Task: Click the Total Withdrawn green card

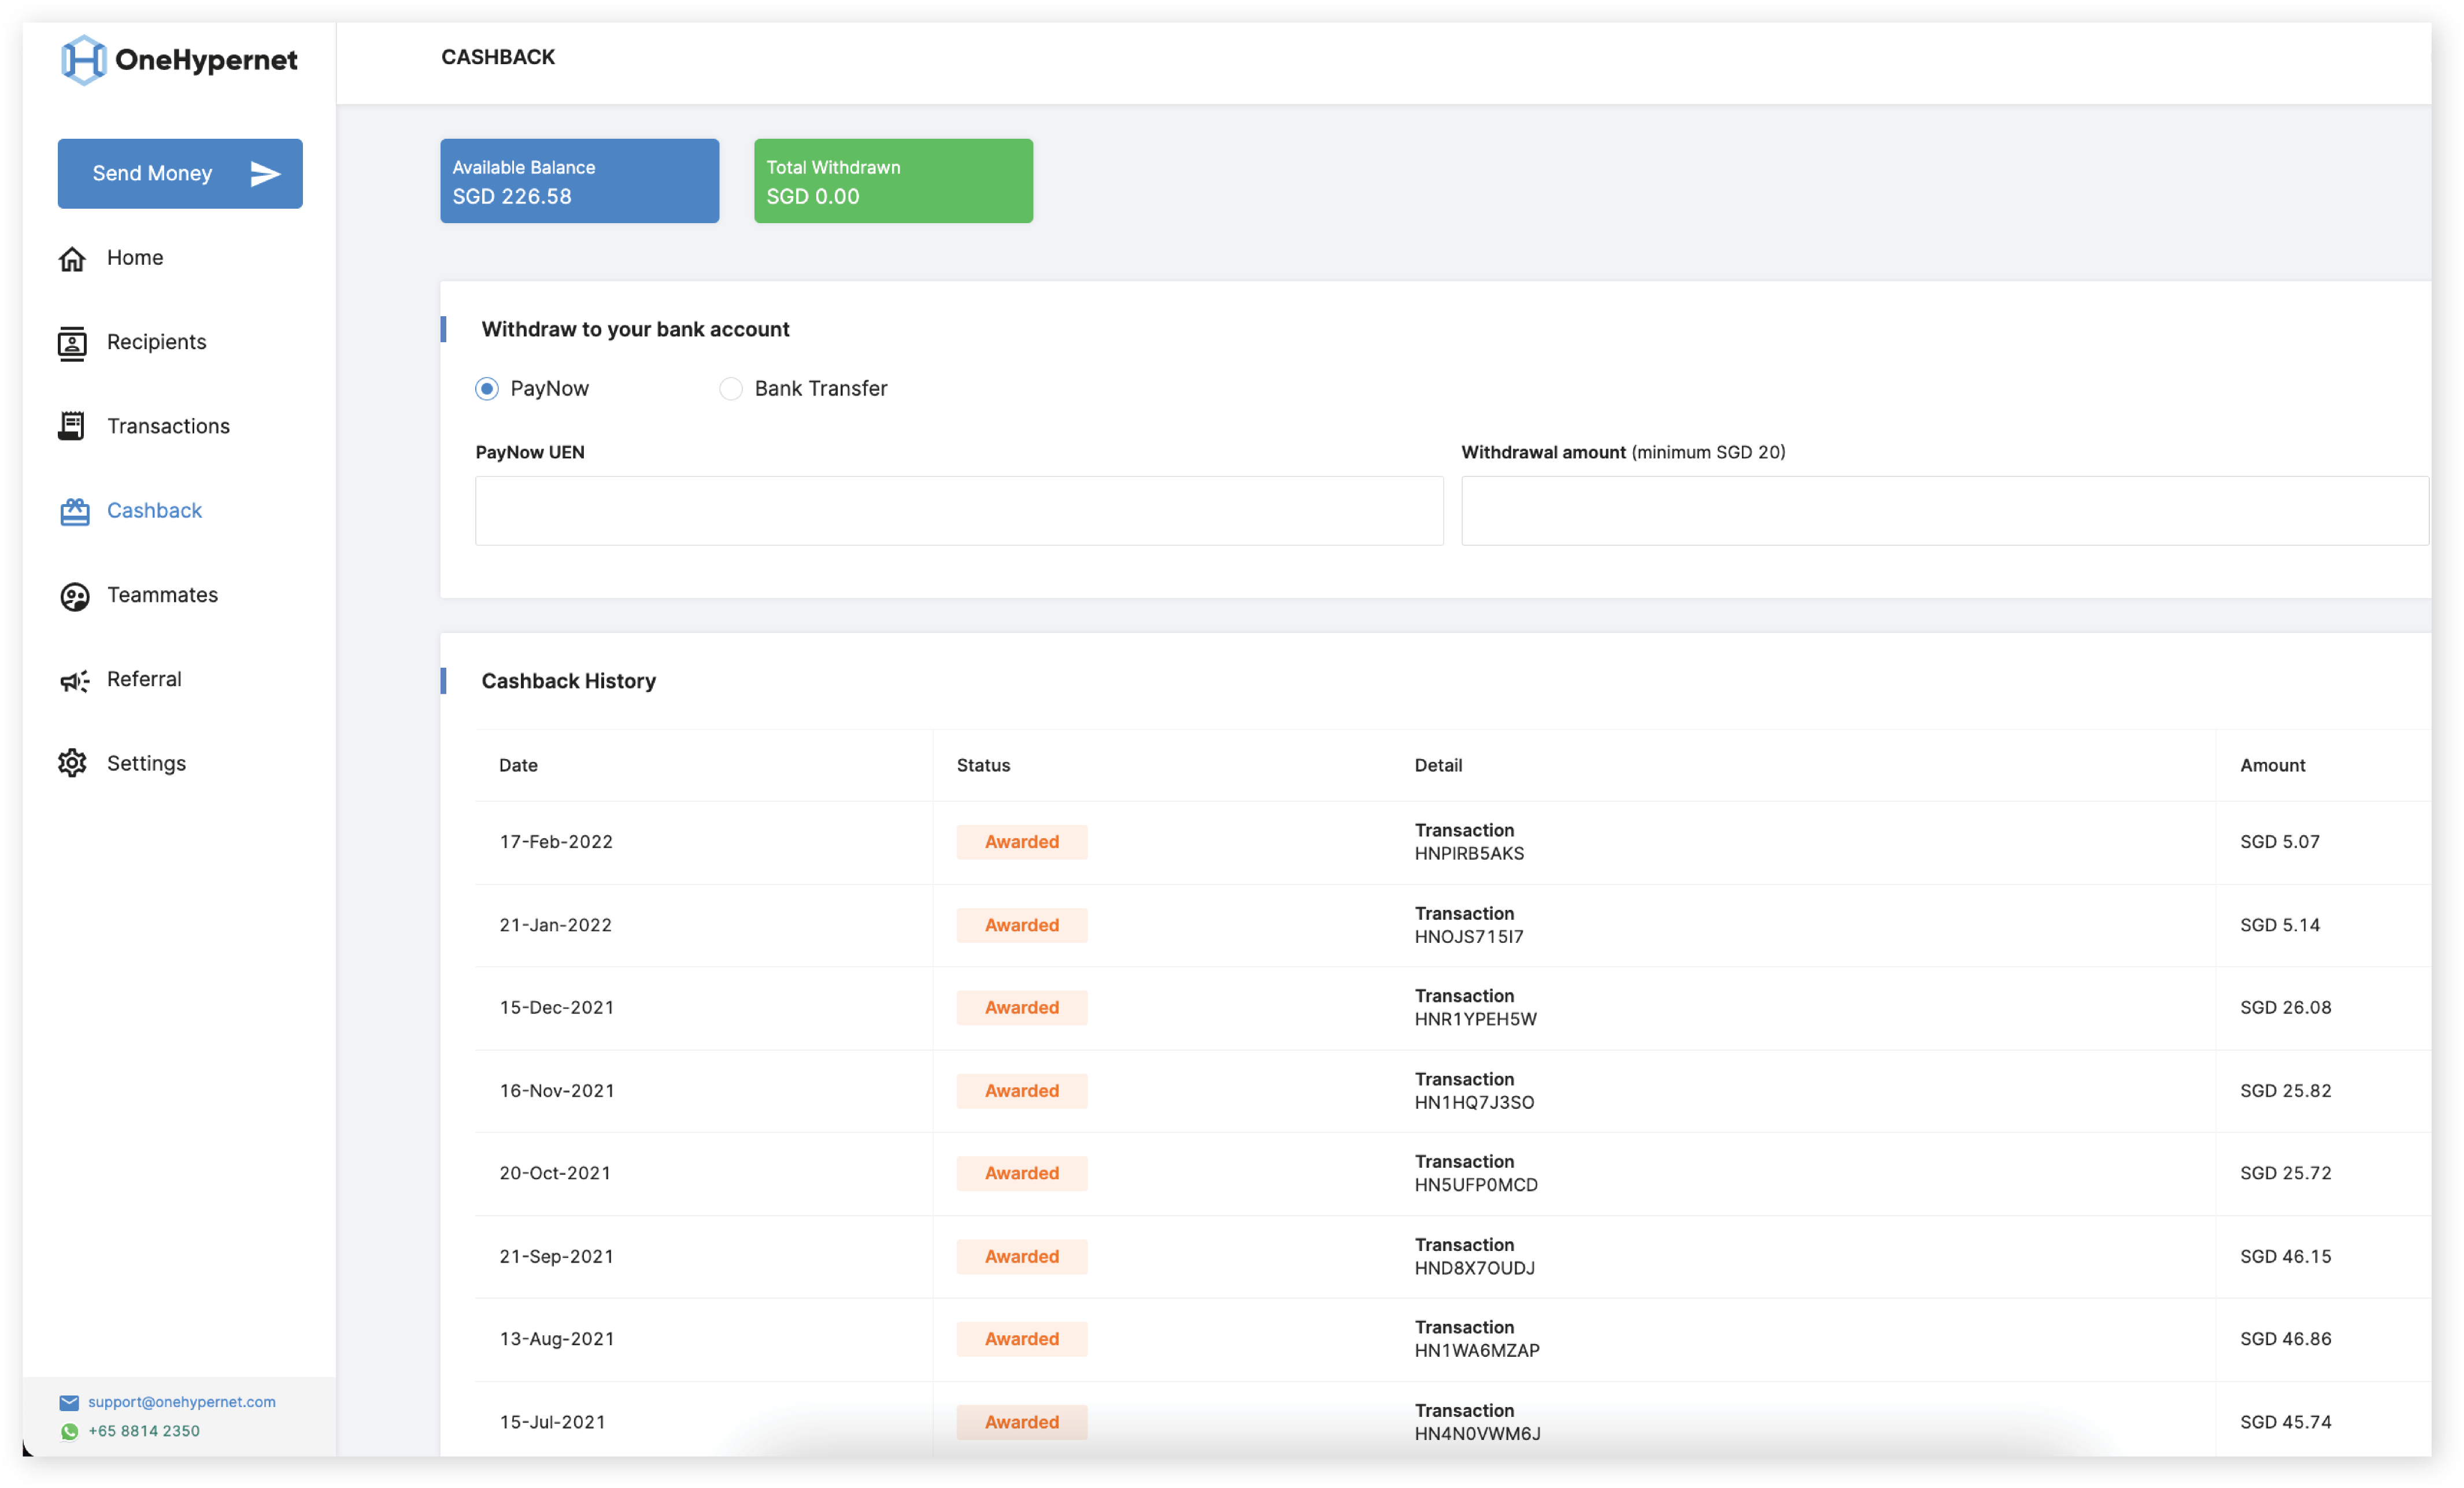Action: coord(893,181)
